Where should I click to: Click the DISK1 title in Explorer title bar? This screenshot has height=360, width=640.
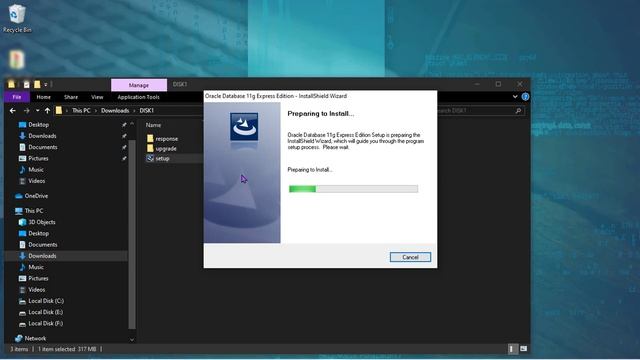point(180,84)
